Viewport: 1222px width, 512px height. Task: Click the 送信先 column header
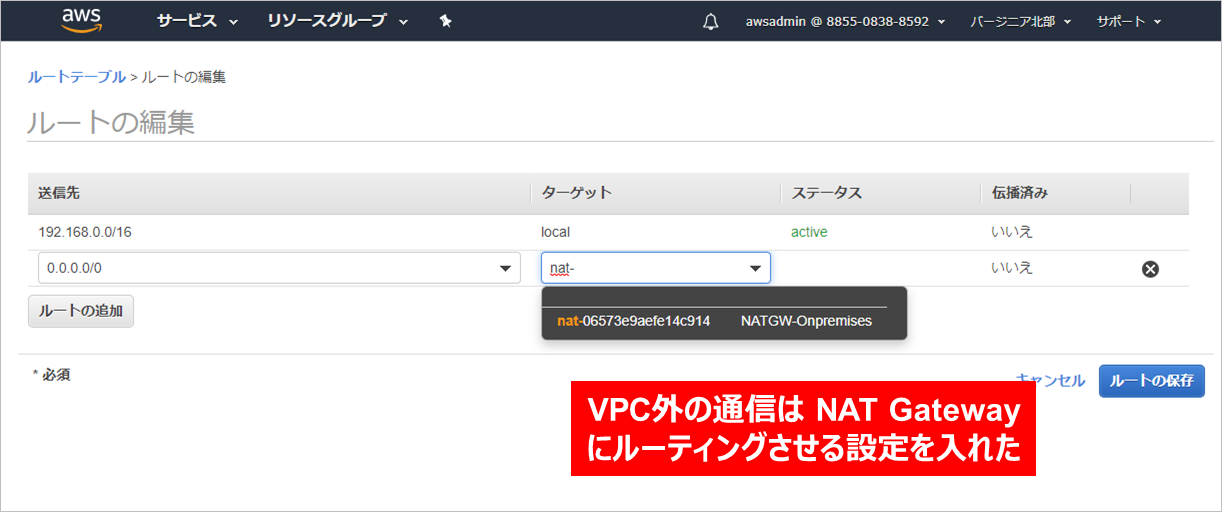pos(58,193)
